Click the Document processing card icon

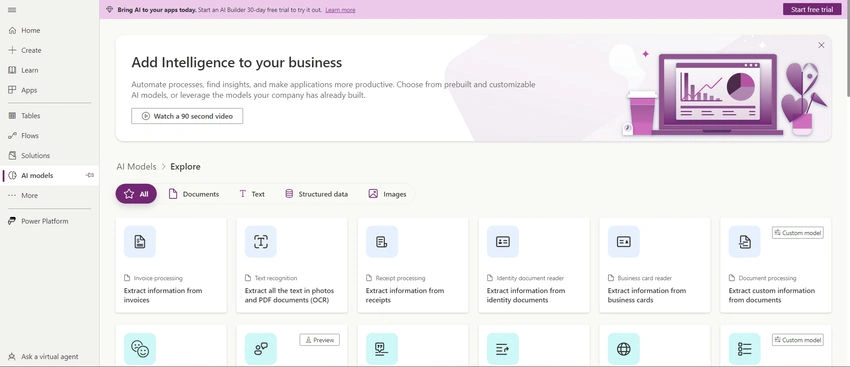click(744, 242)
